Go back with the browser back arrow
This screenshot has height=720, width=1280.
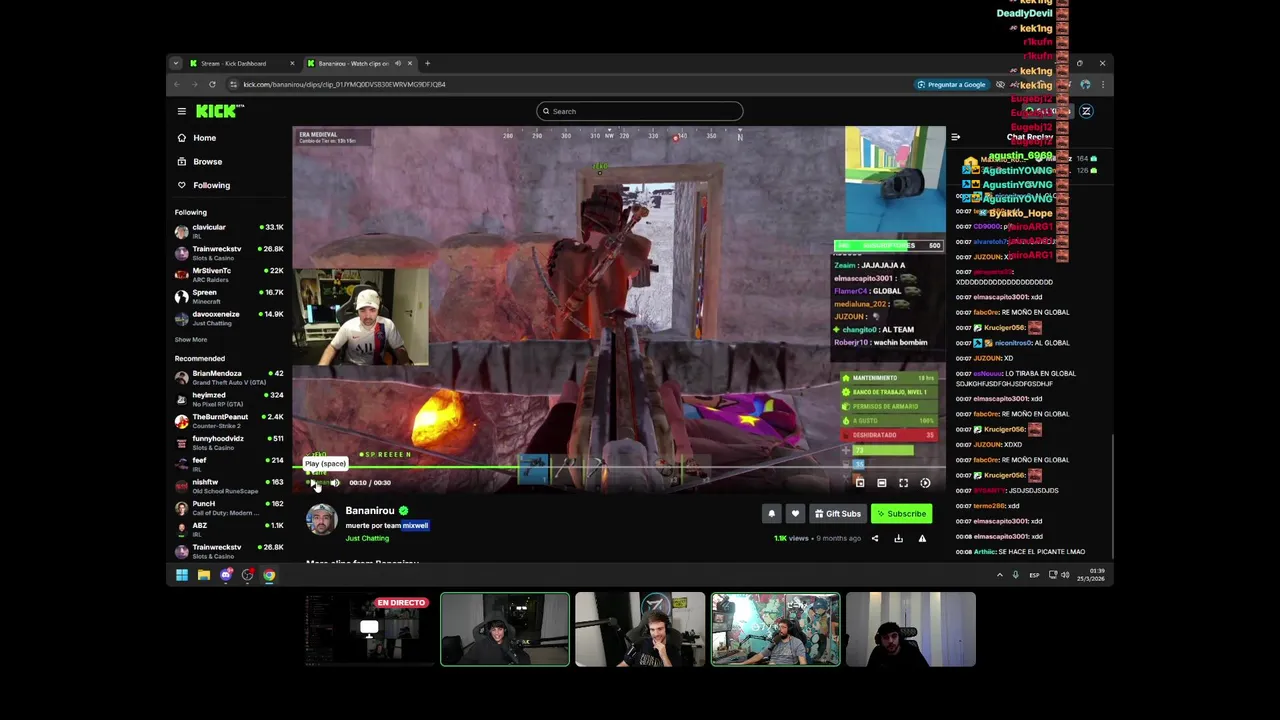tap(176, 84)
